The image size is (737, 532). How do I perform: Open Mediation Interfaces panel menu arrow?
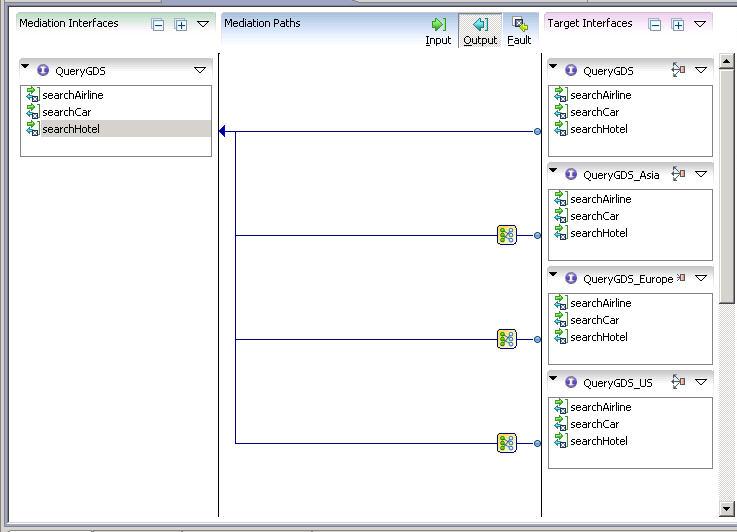(203, 24)
